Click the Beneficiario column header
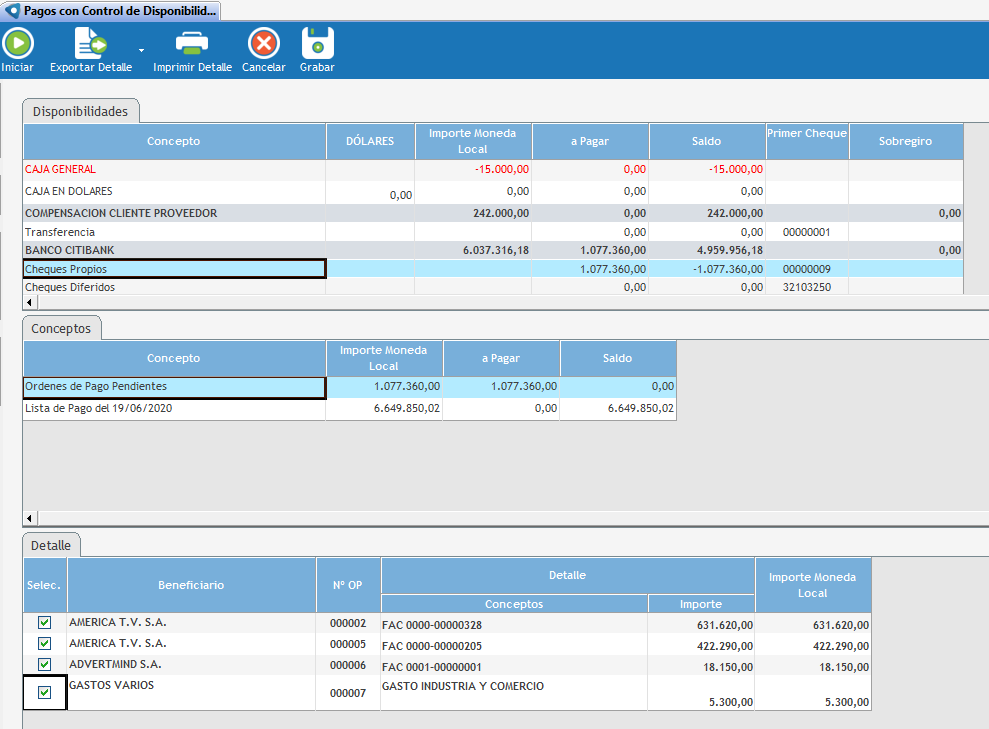Screen dimensions: 989x729 [191, 585]
